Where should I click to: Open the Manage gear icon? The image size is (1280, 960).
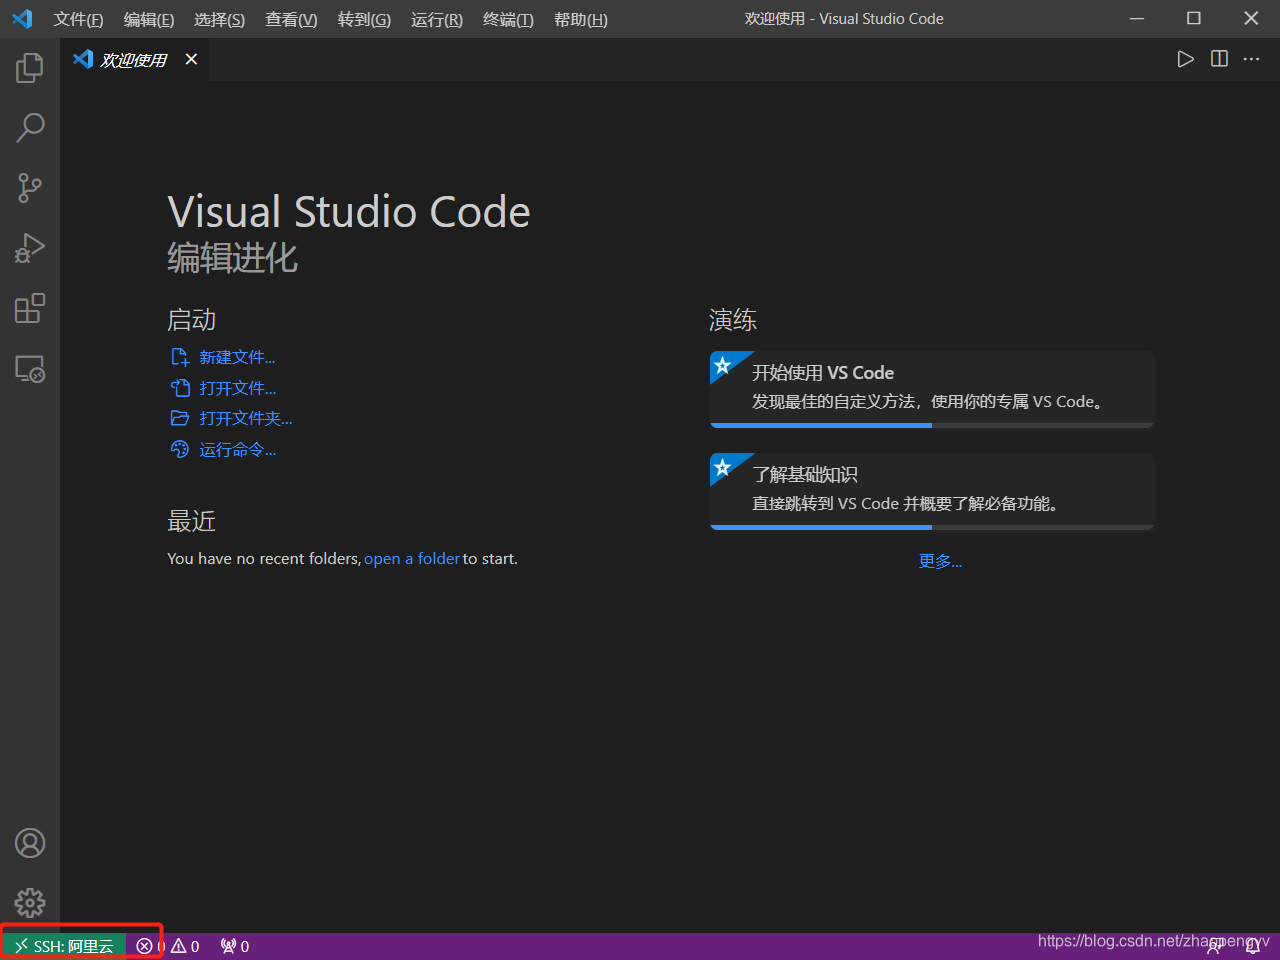click(x=30, y=903)
